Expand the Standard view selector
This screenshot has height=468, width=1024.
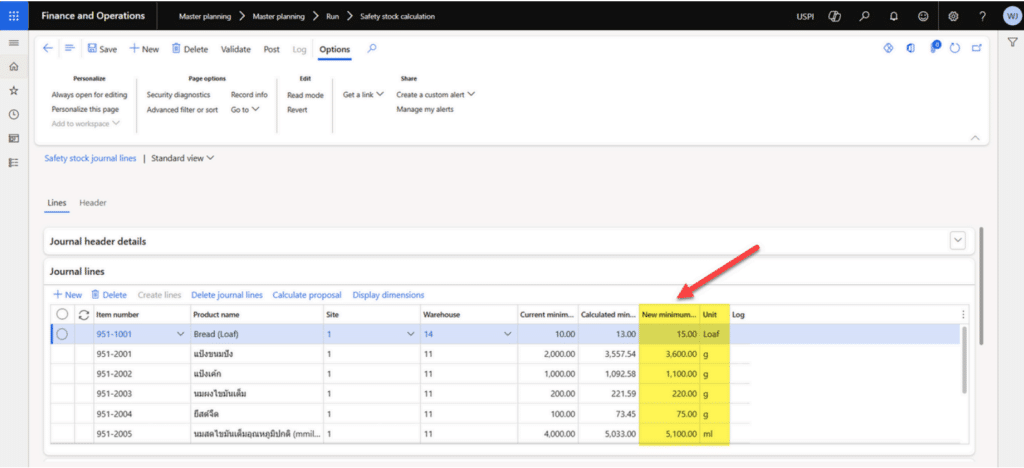182,158
